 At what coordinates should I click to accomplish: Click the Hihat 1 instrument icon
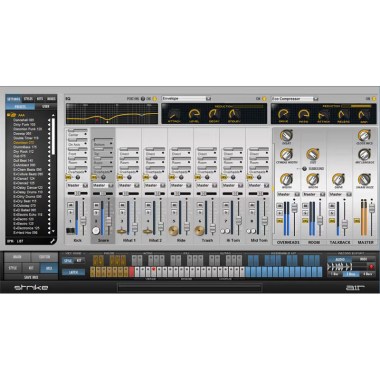[x=122, y=231]
